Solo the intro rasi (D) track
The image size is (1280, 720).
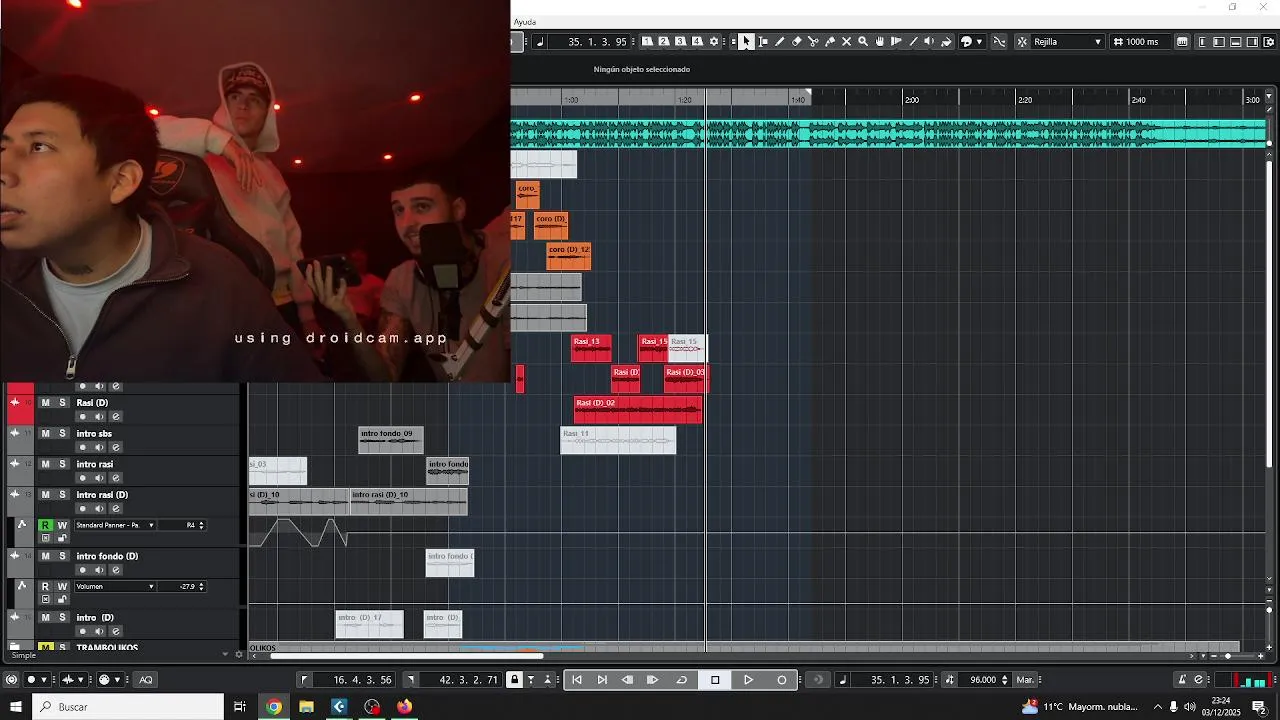click(62, 495)
